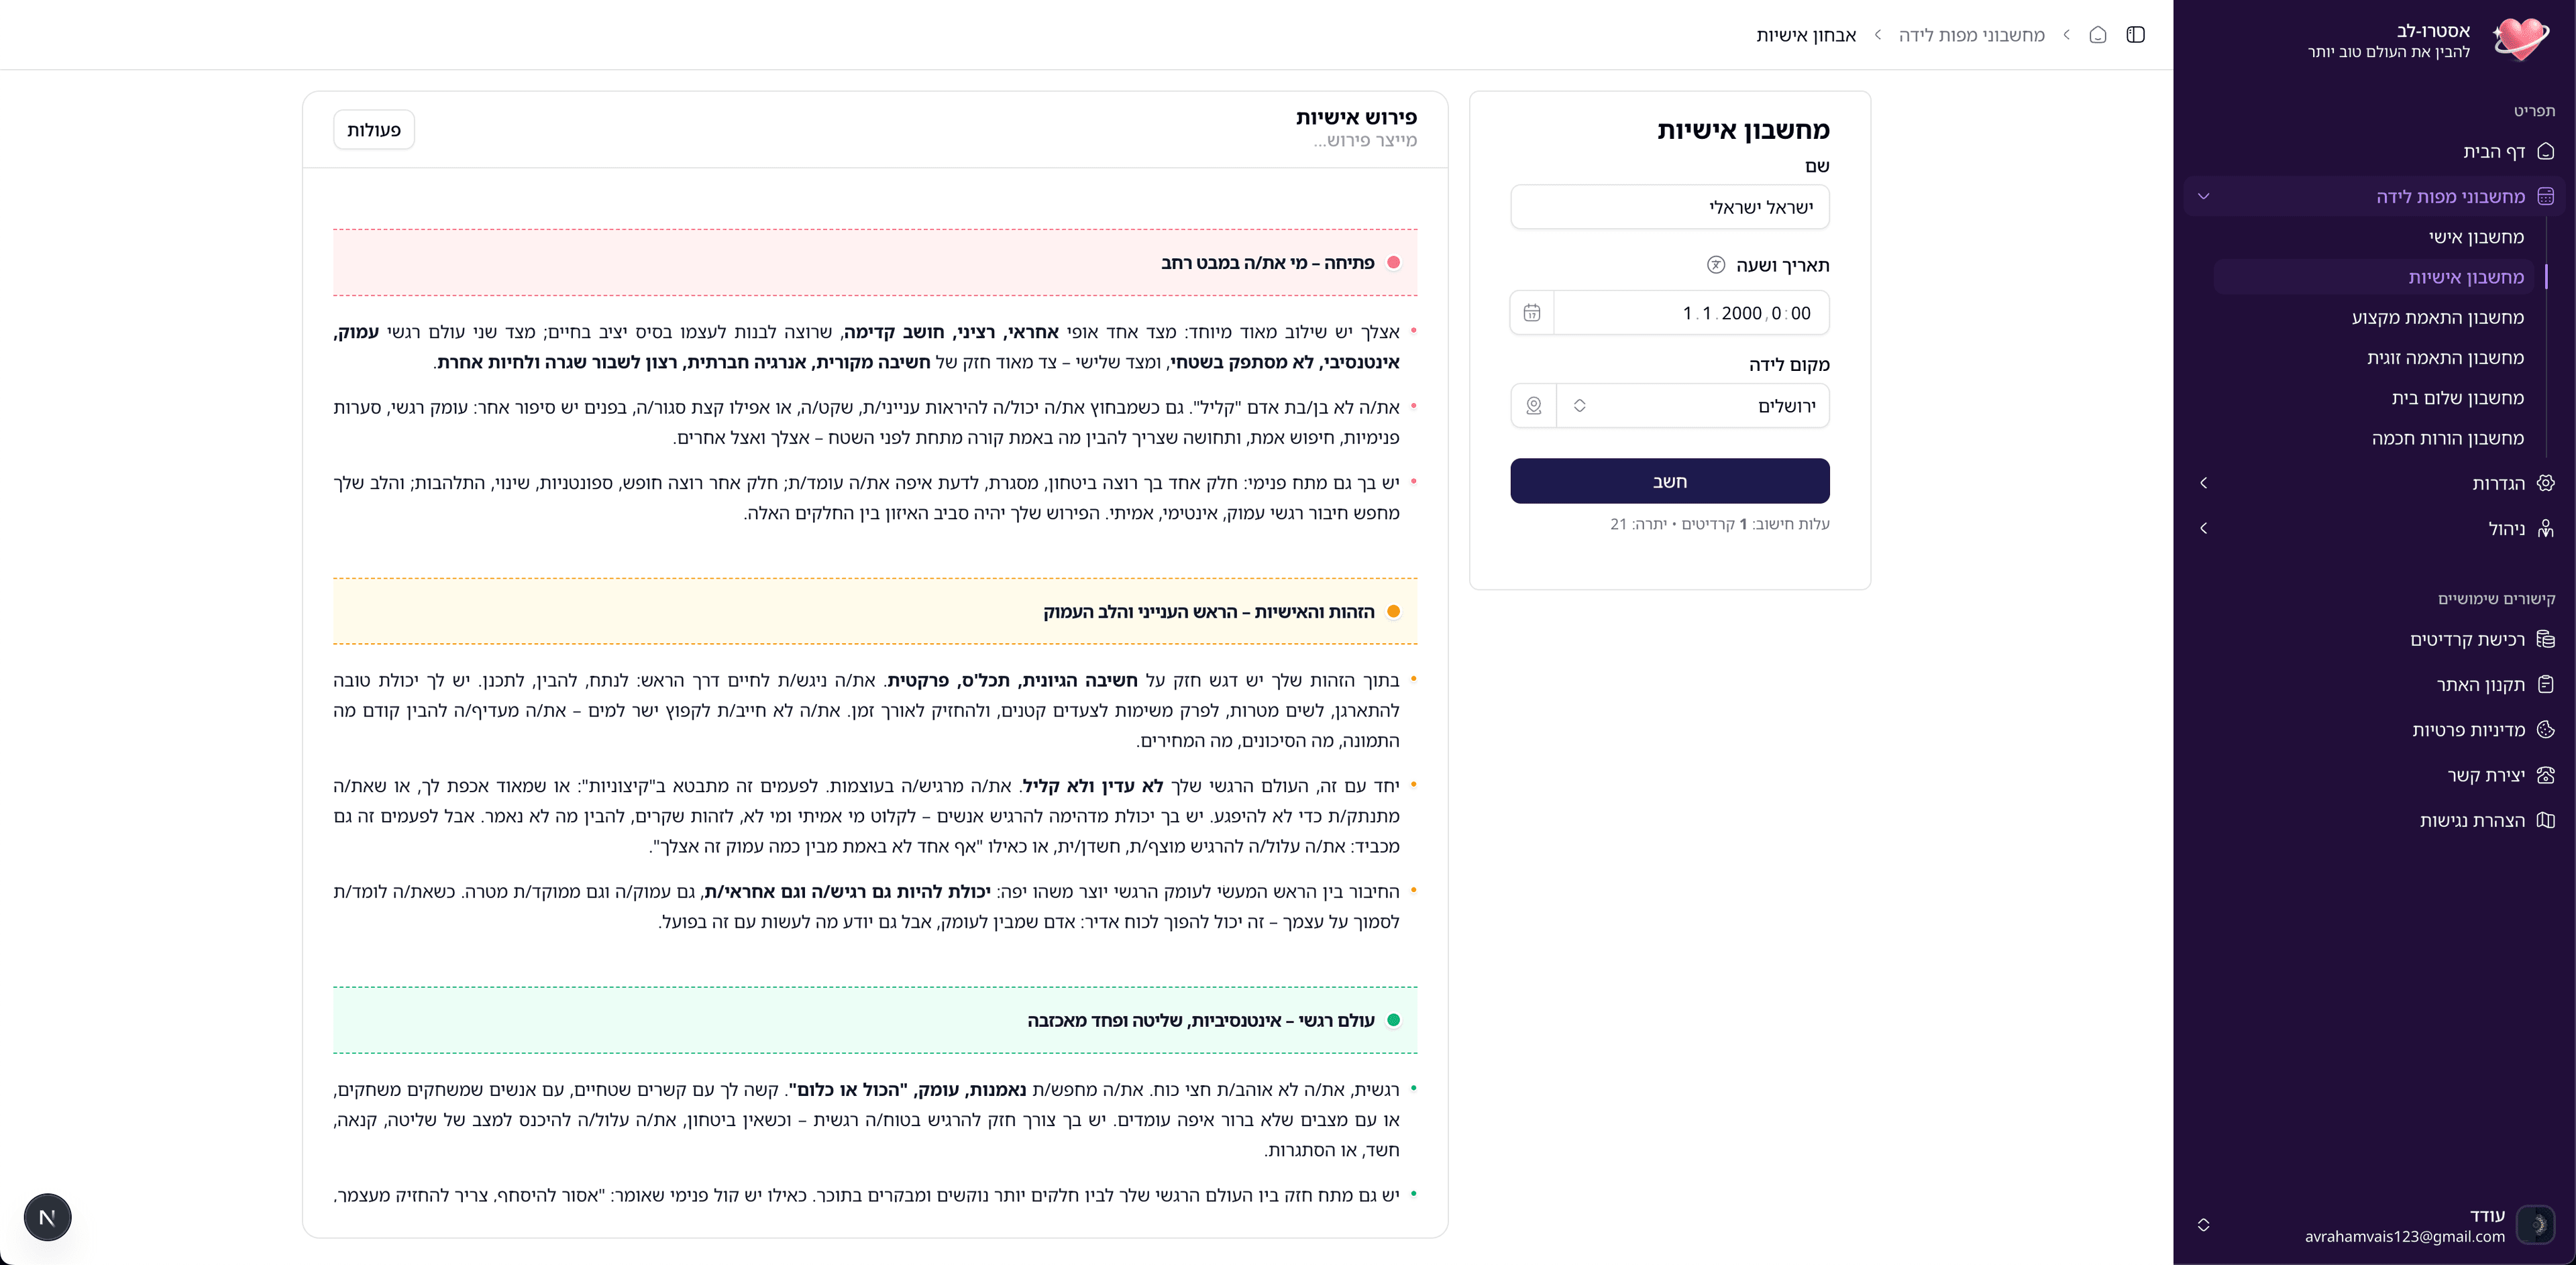Click the name field containing ישראל ישראלי

[1670, 207]
